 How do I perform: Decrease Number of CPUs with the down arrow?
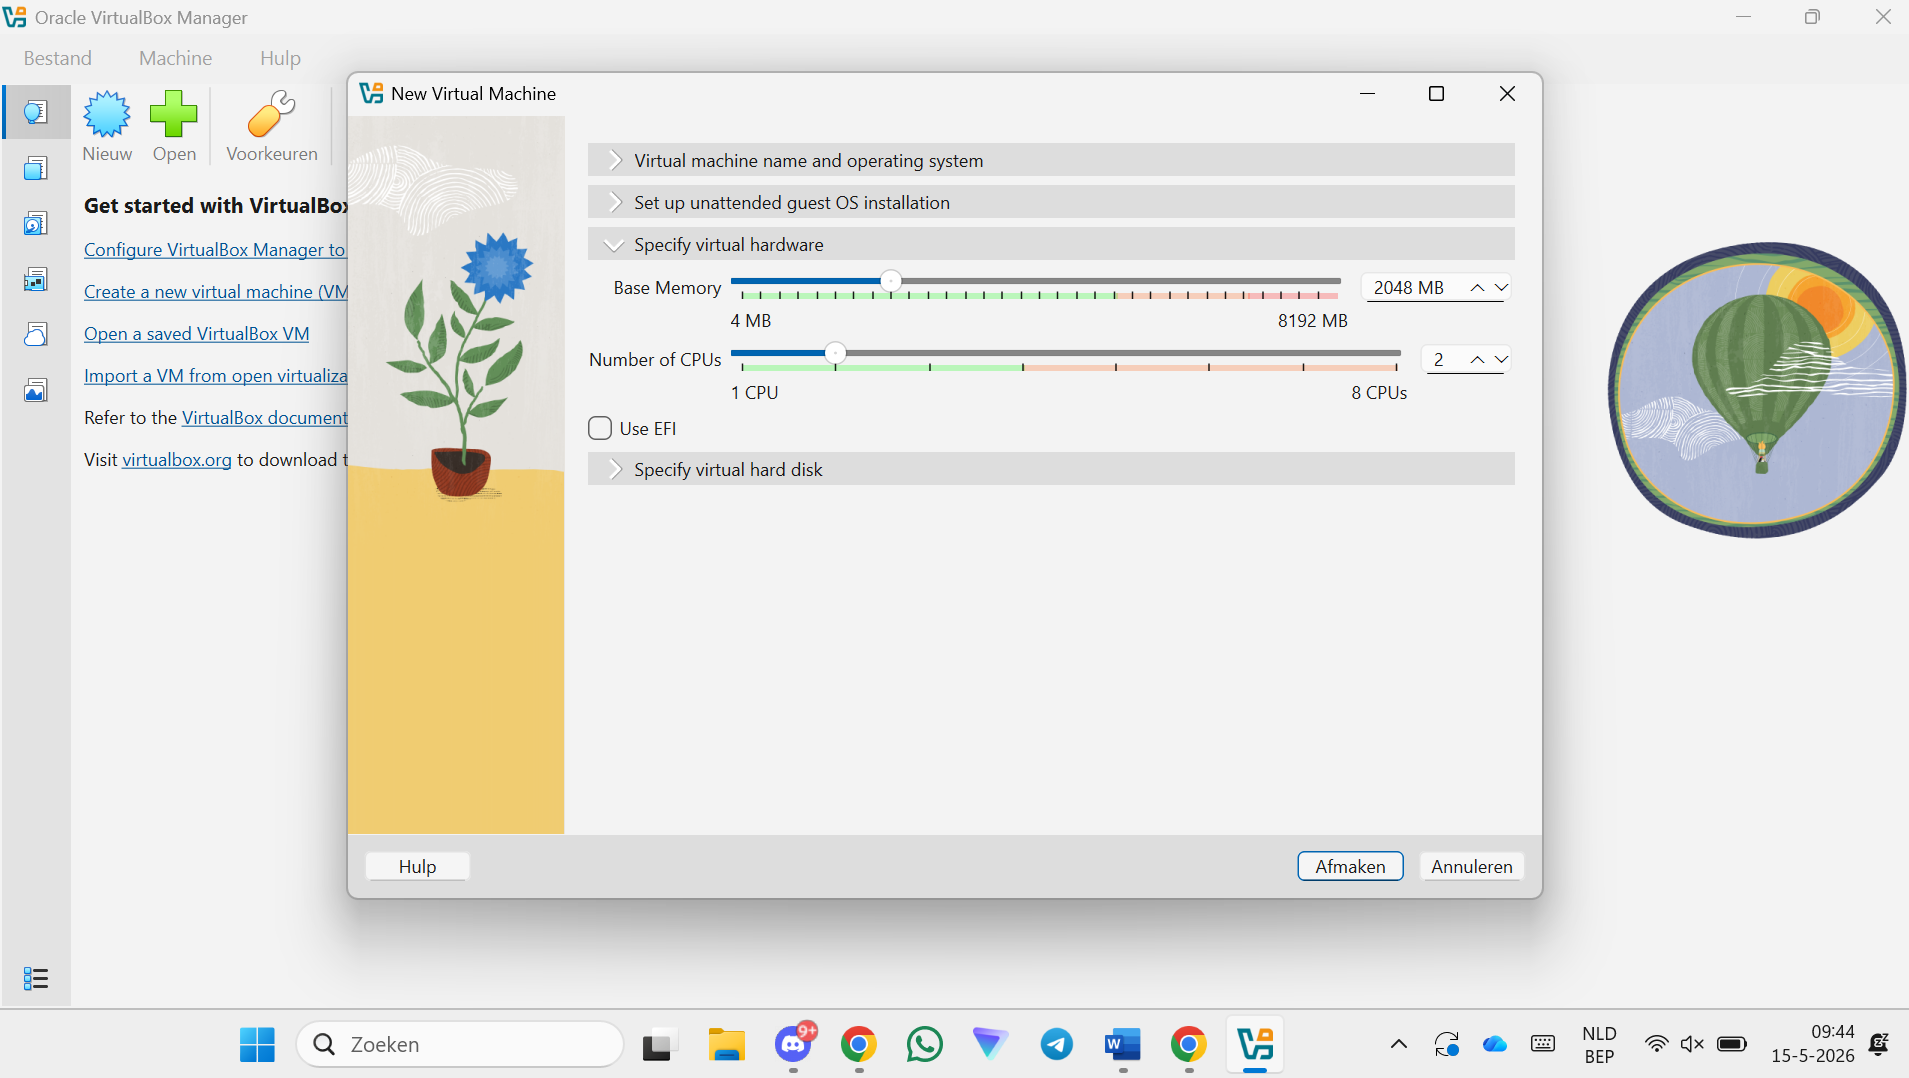(x=1501, y=360)
